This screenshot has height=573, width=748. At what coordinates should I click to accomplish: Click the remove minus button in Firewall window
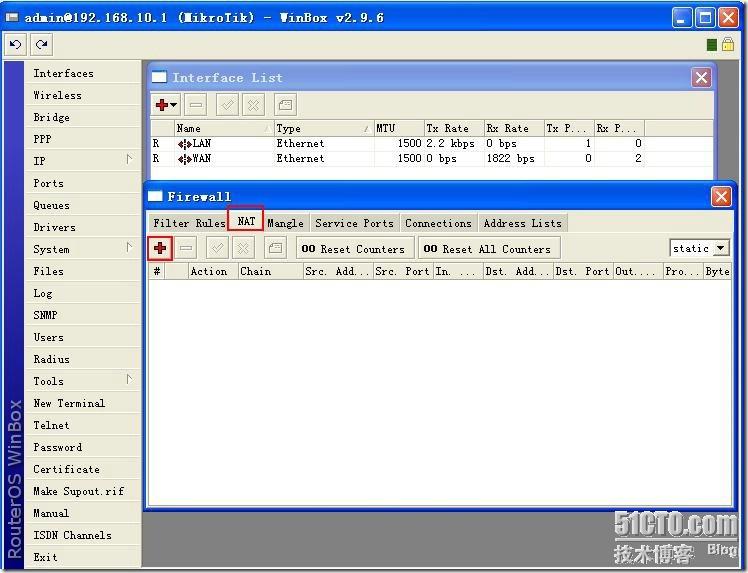pyautogui.click(x=186, y=248)
